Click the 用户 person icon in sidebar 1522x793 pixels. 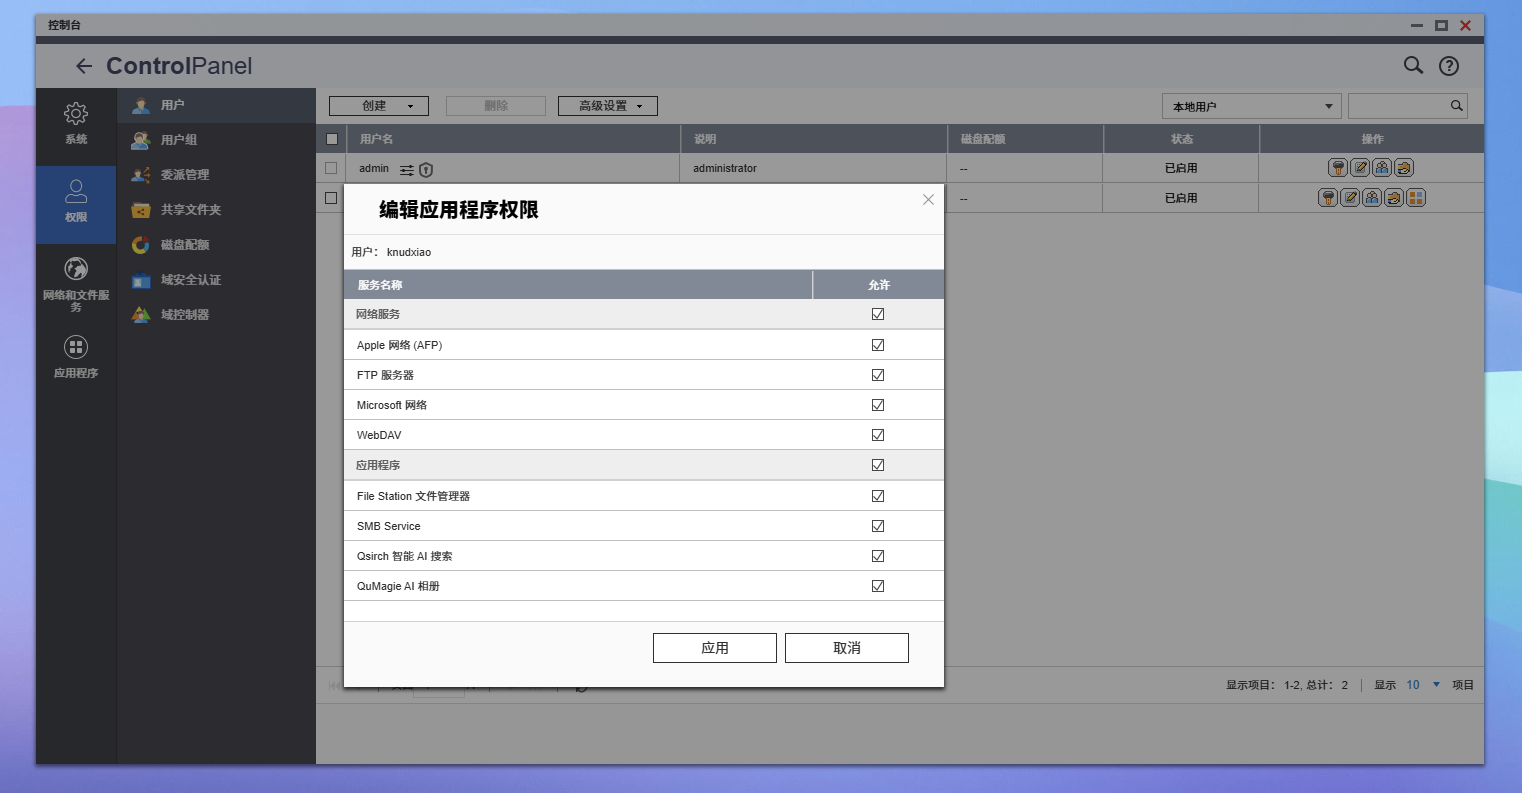point(141,105)
